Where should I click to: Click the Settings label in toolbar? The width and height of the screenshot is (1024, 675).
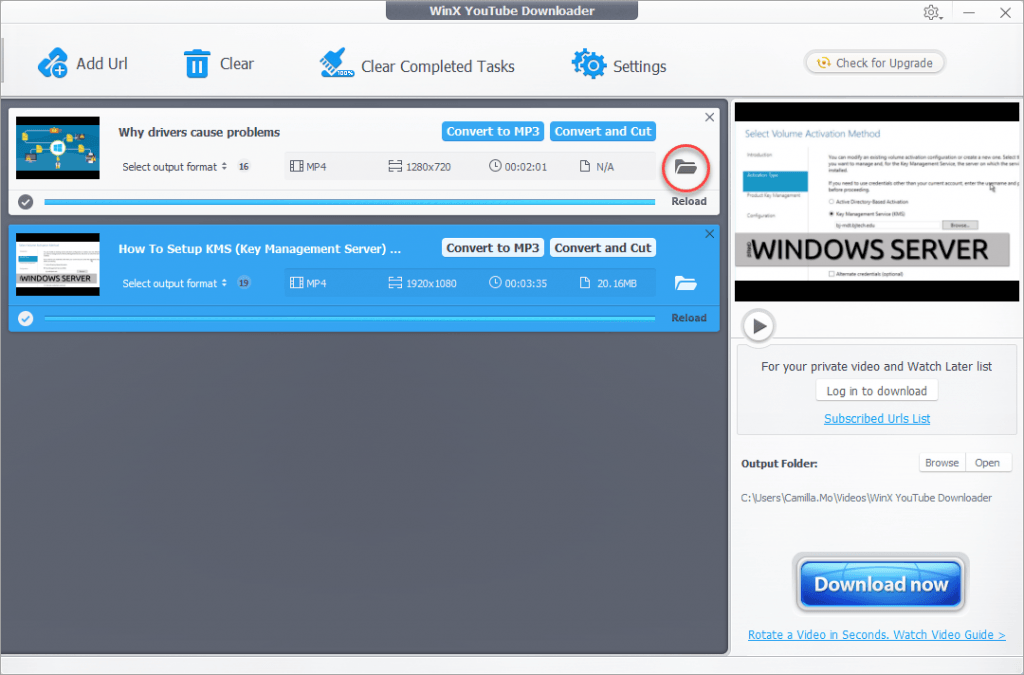tap(639, 67)
